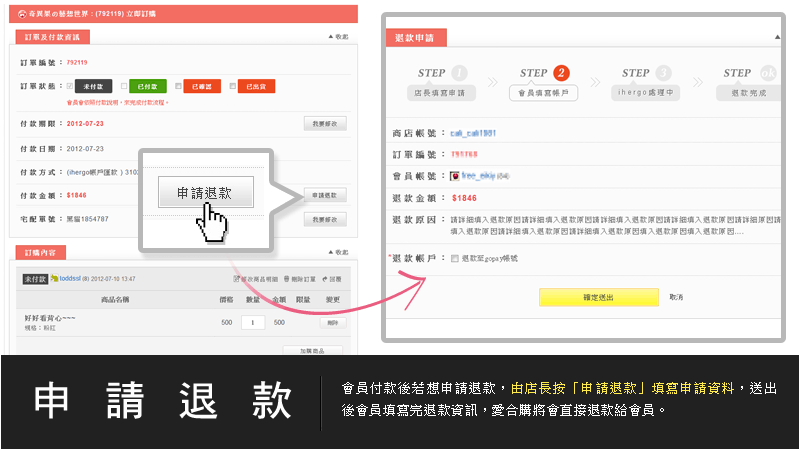This screenshot has height=450, width=800.
Task: Check the refund to gopay account checkbox
Action: 455,259
